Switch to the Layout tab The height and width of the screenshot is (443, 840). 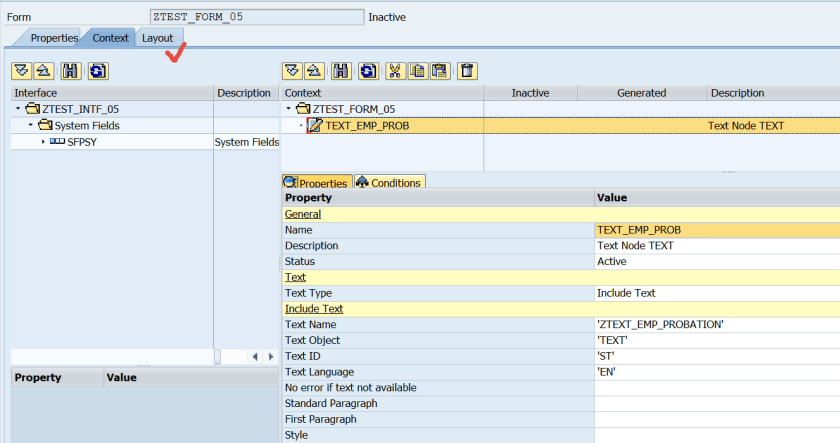[x=157, y=38]
